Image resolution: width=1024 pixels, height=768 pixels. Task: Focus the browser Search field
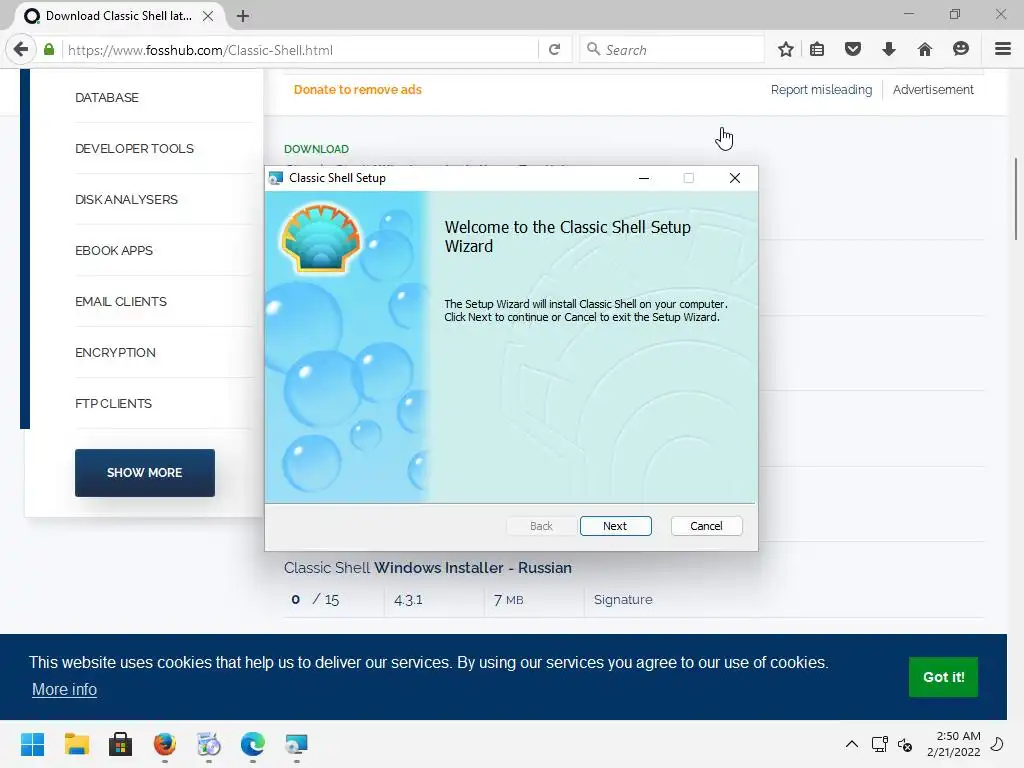click(673, 50)
